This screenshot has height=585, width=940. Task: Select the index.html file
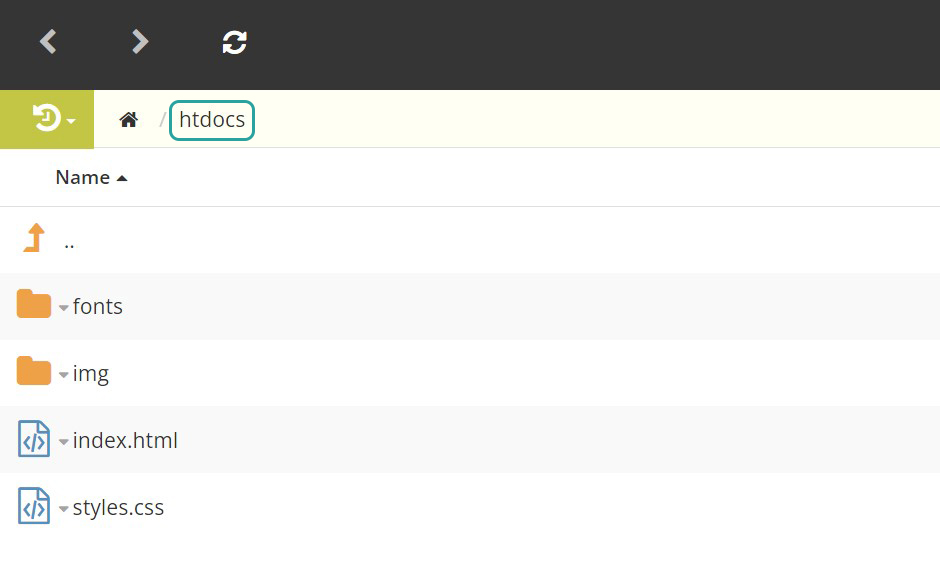[x=125, y=441]
